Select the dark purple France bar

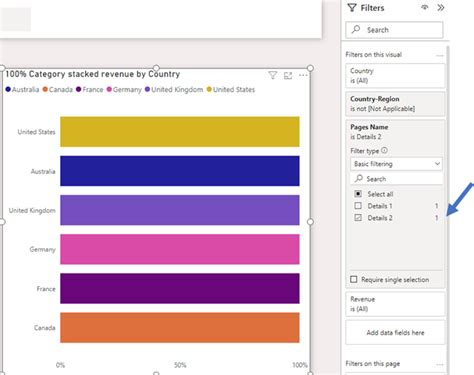pyautogui.click(x=180, y=288)
